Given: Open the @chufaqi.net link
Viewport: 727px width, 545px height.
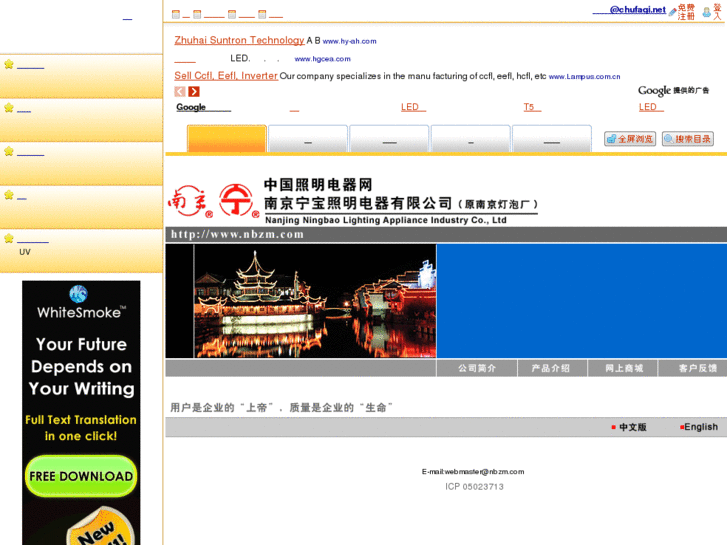Looking at the screenshot, I should click(x=629, y=10).
